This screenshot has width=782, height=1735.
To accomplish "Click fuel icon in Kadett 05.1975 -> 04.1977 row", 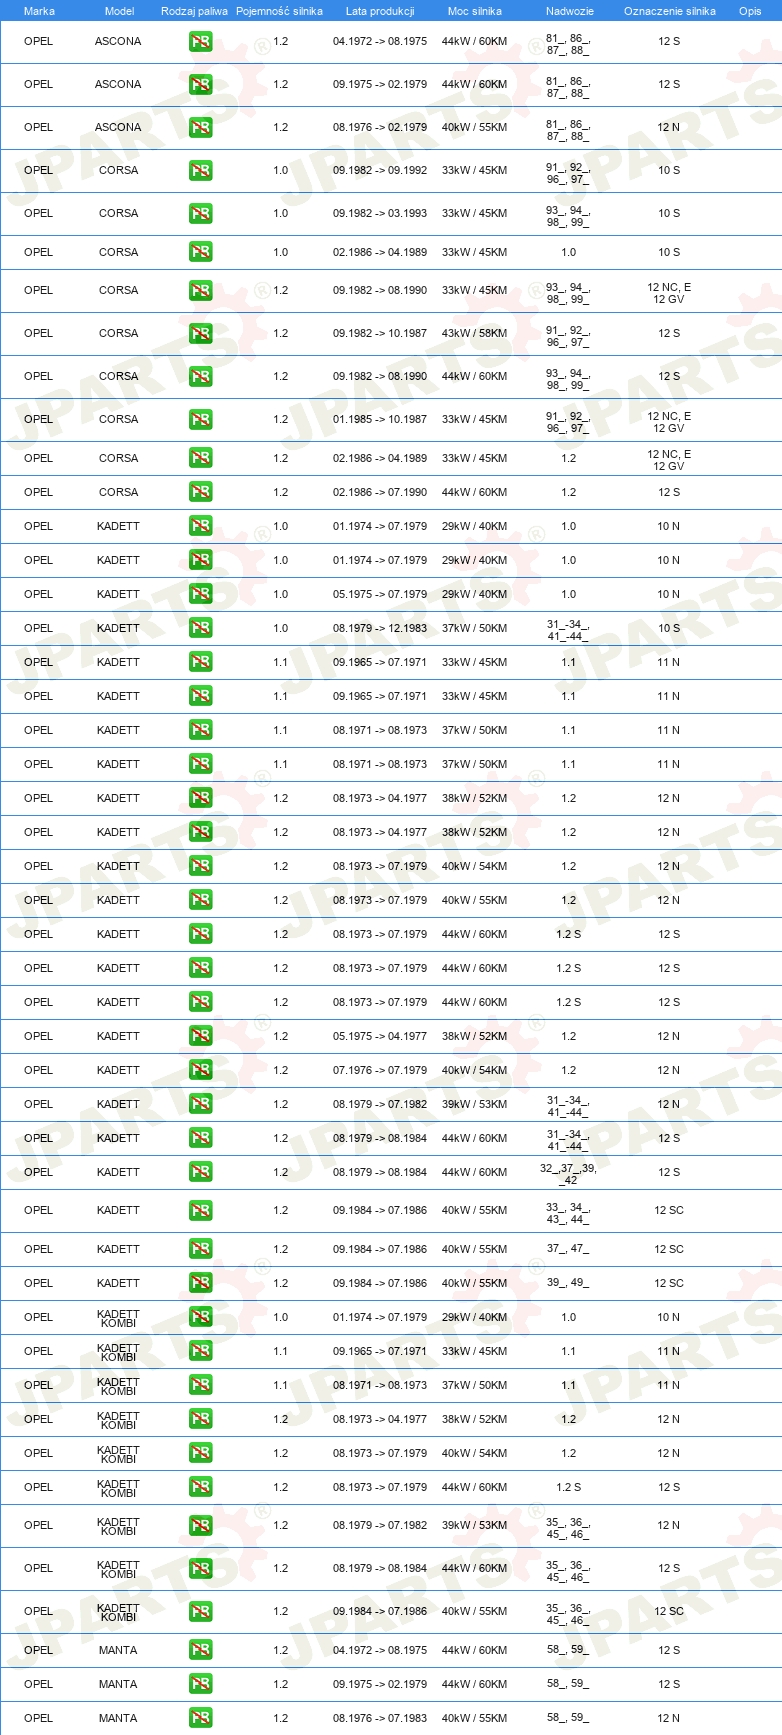I will coord(200,1037).
